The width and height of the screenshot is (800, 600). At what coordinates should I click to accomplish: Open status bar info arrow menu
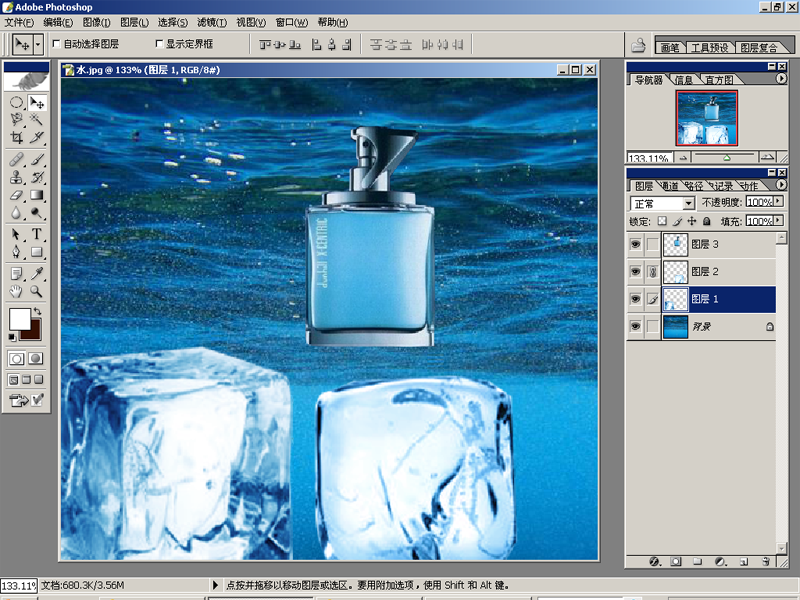pos(215,585)
